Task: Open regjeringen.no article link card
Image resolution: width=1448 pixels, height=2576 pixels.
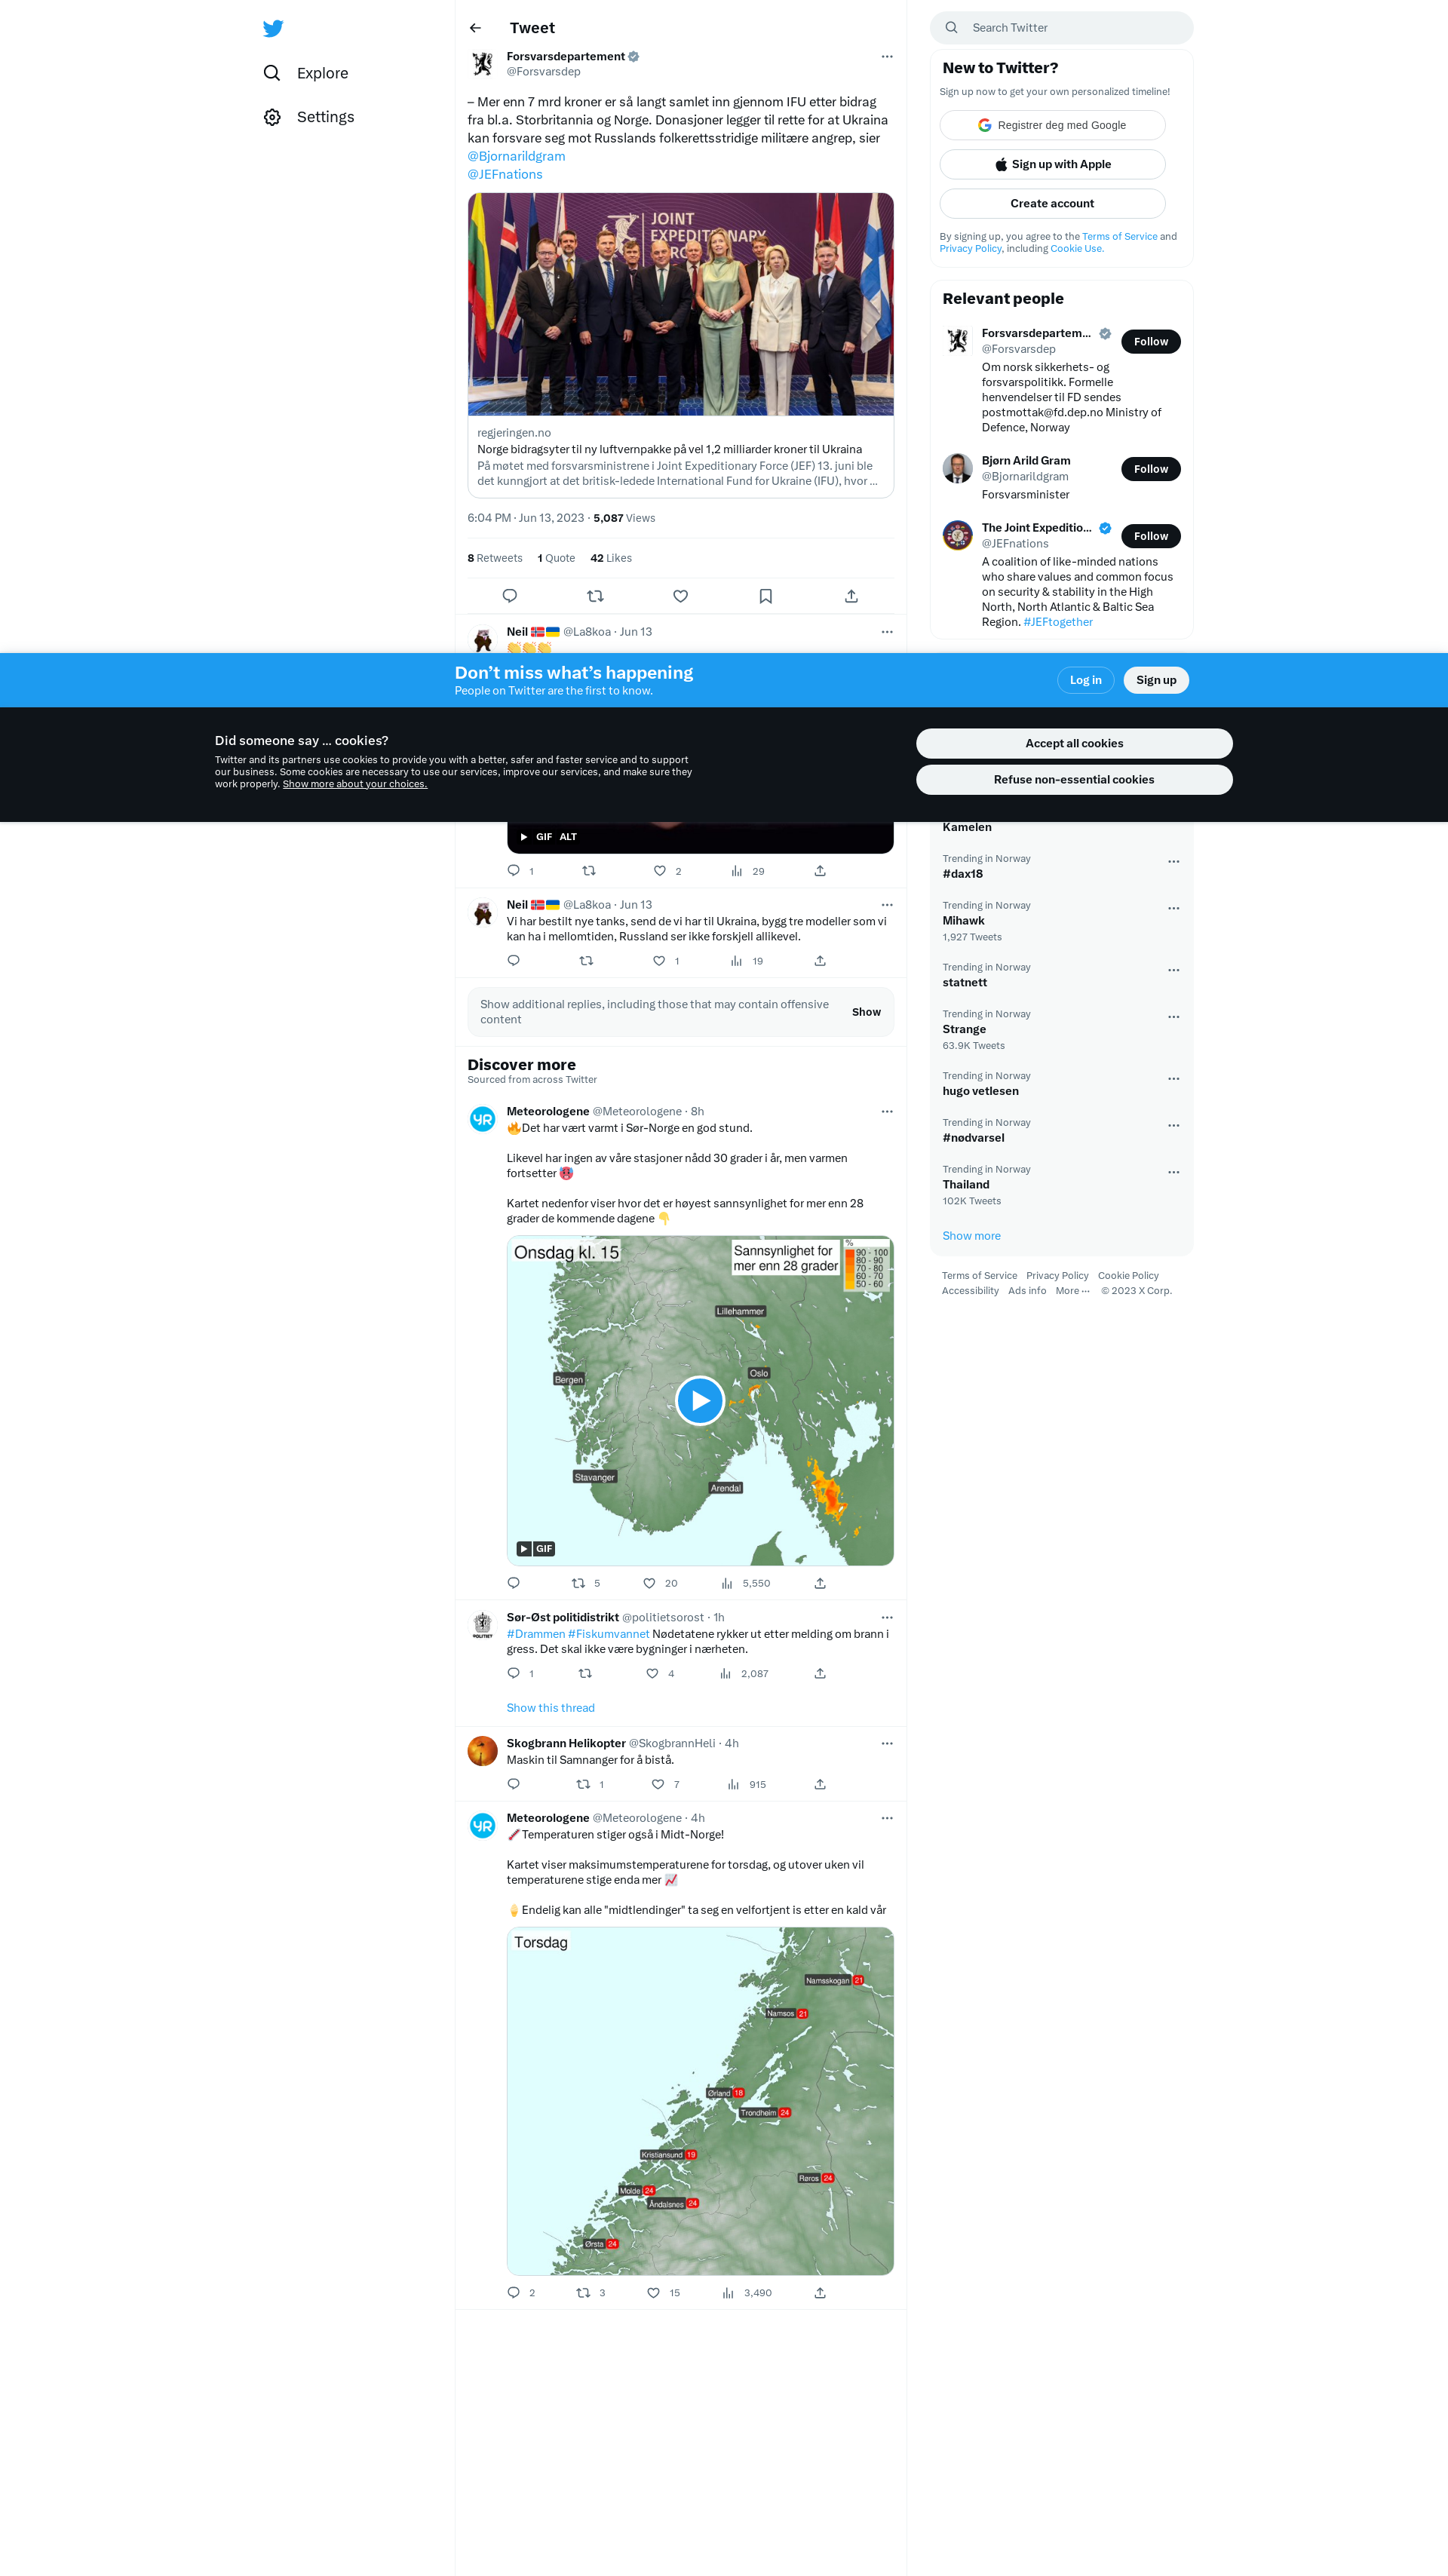Action: [x=681, y=457]
